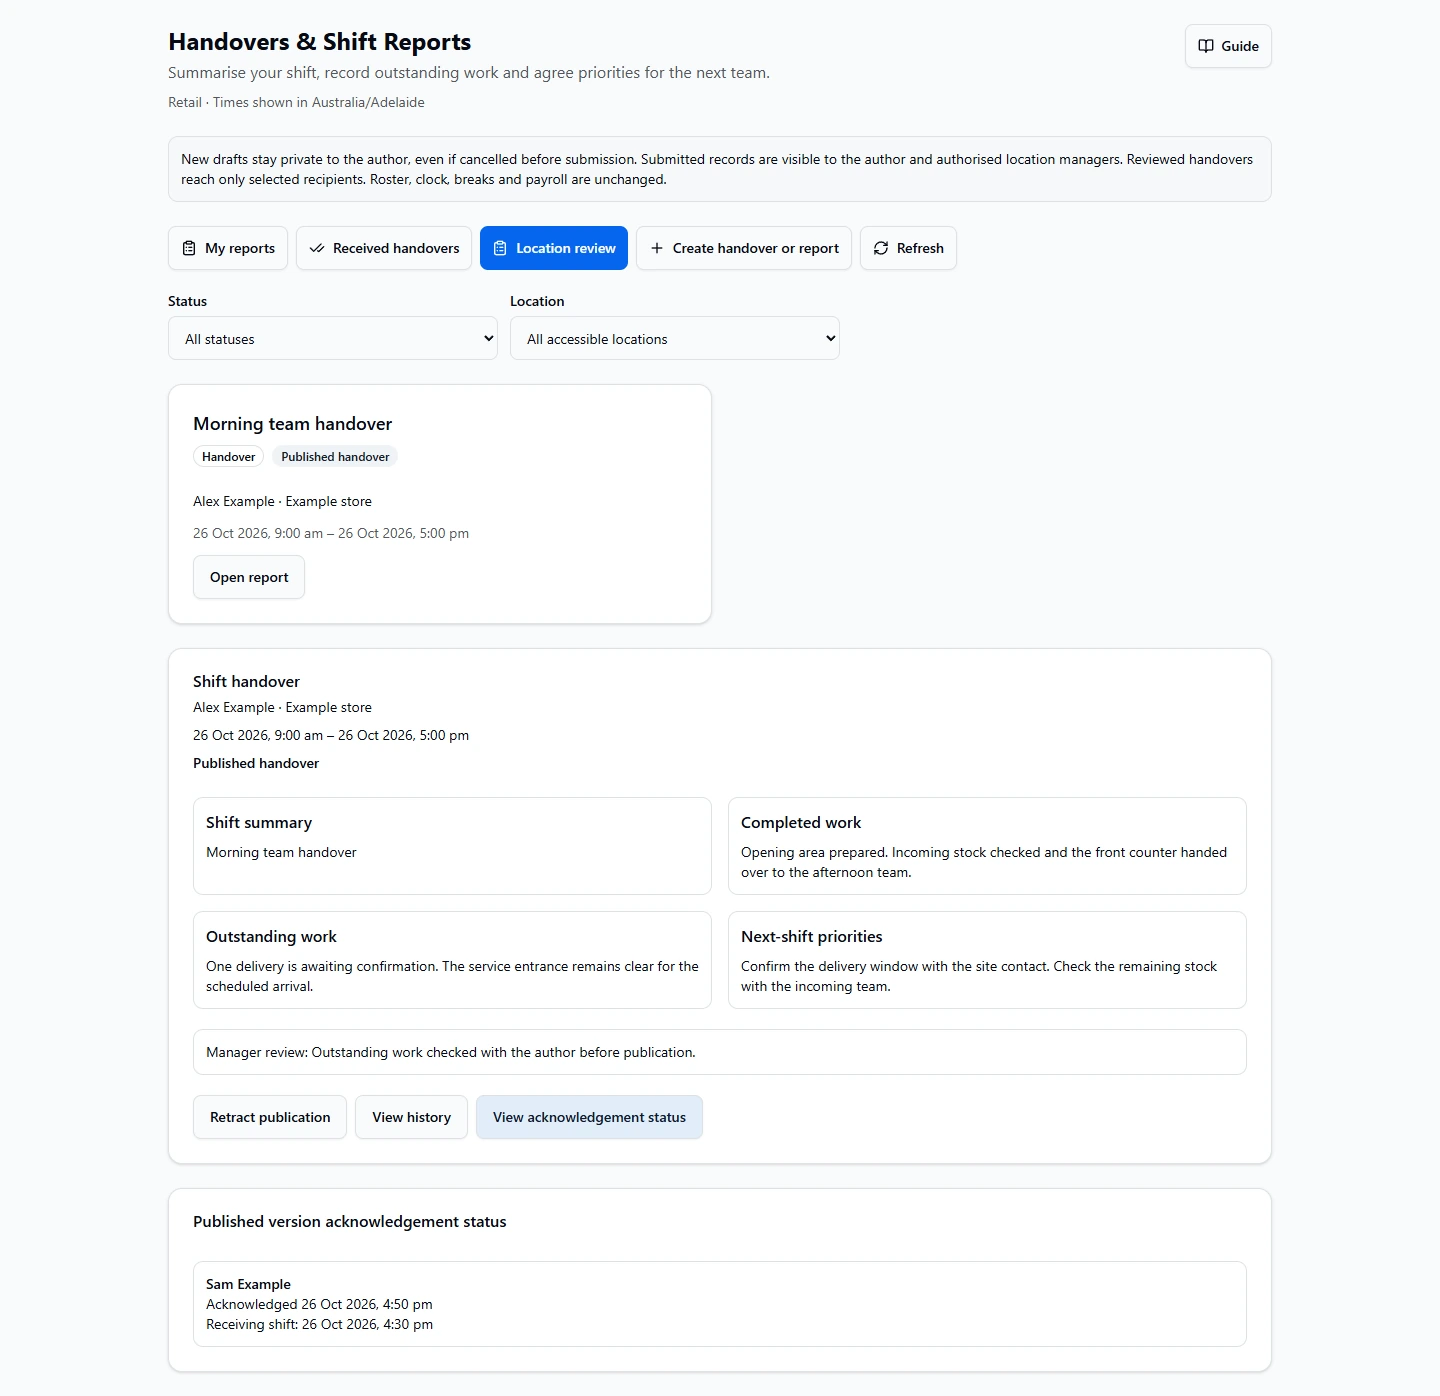Click the clipboard icon beside My reports
This screenshot has height=1396, width=1440.
(x=189, y=248)
